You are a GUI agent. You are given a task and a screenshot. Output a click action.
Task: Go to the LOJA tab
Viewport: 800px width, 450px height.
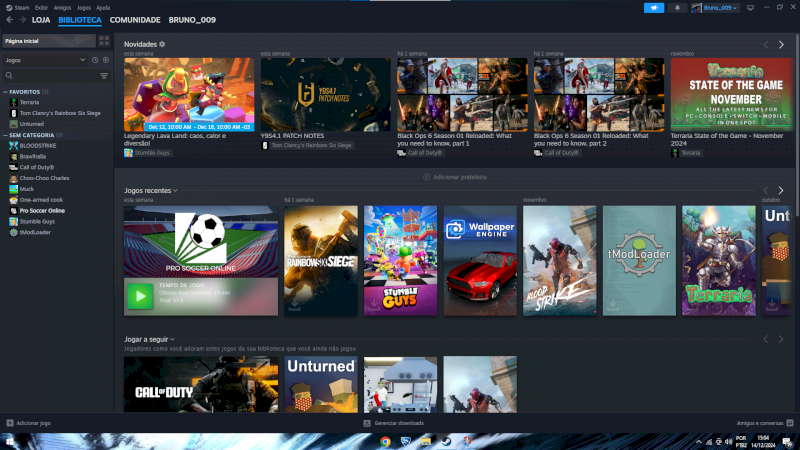click(x=41, y=20)
